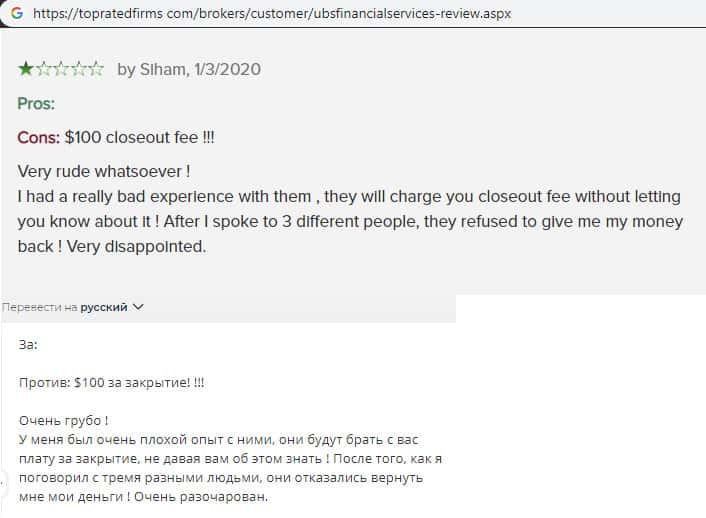The height and width of the screenshot is (518, 706).
Task: Click the fourth rating star
Action: click(79, 69)
